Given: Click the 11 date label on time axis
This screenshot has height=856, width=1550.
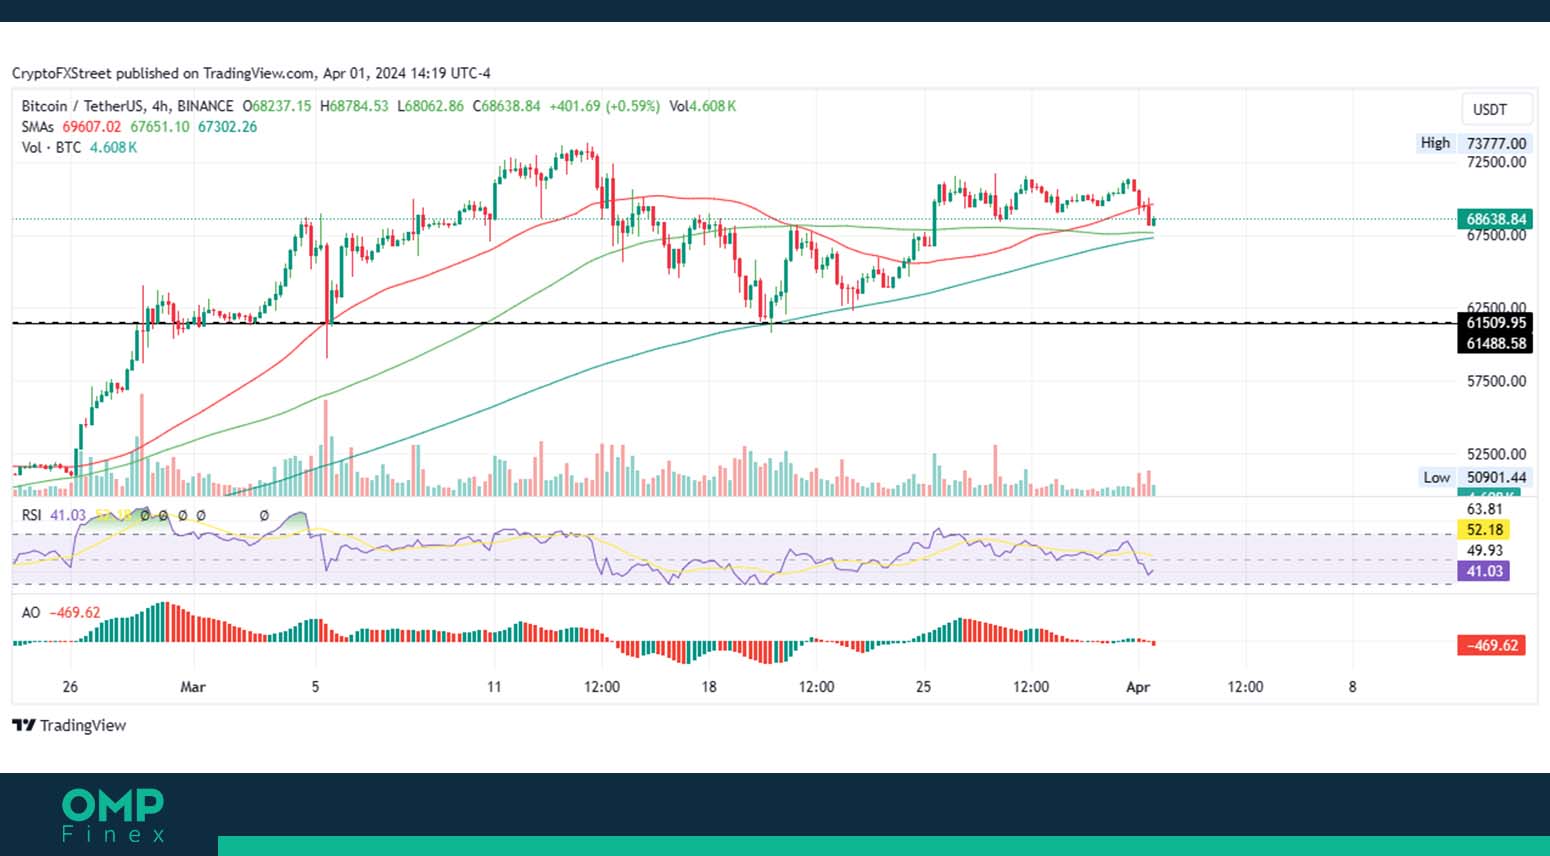Looking at the screenshot, I should click(x=494, y=687).
